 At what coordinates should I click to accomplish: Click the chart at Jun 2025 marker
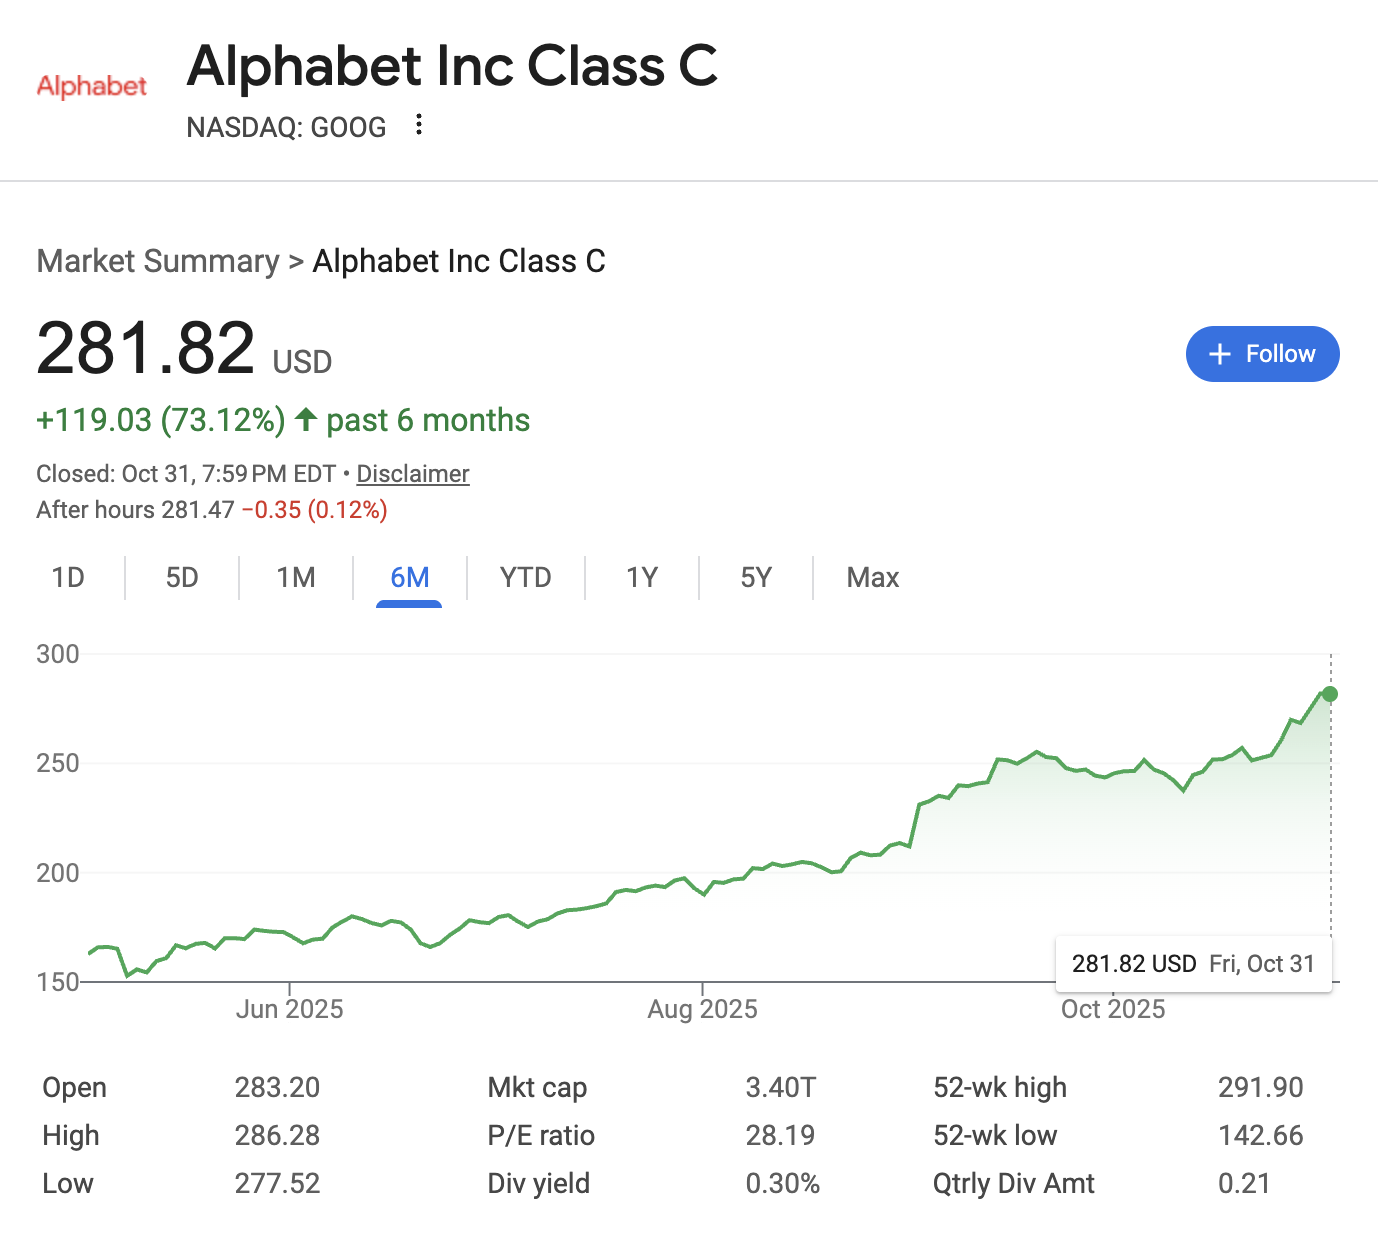coord(289,1009)
